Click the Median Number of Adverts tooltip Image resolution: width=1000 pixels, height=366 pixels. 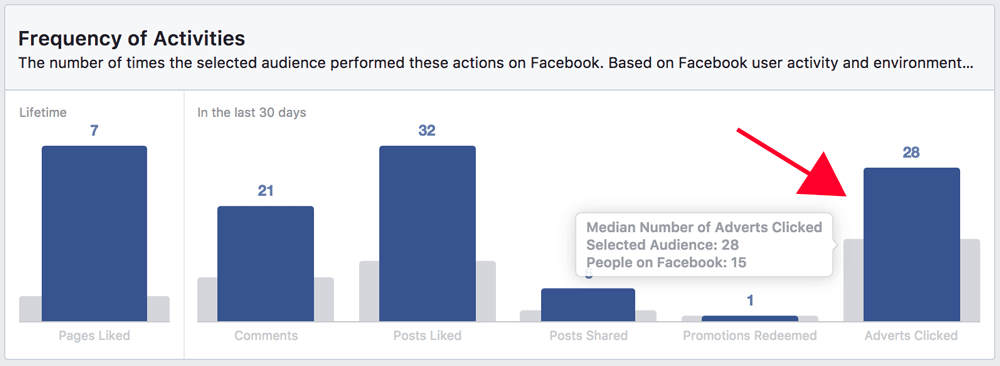[x=704, y=245]
